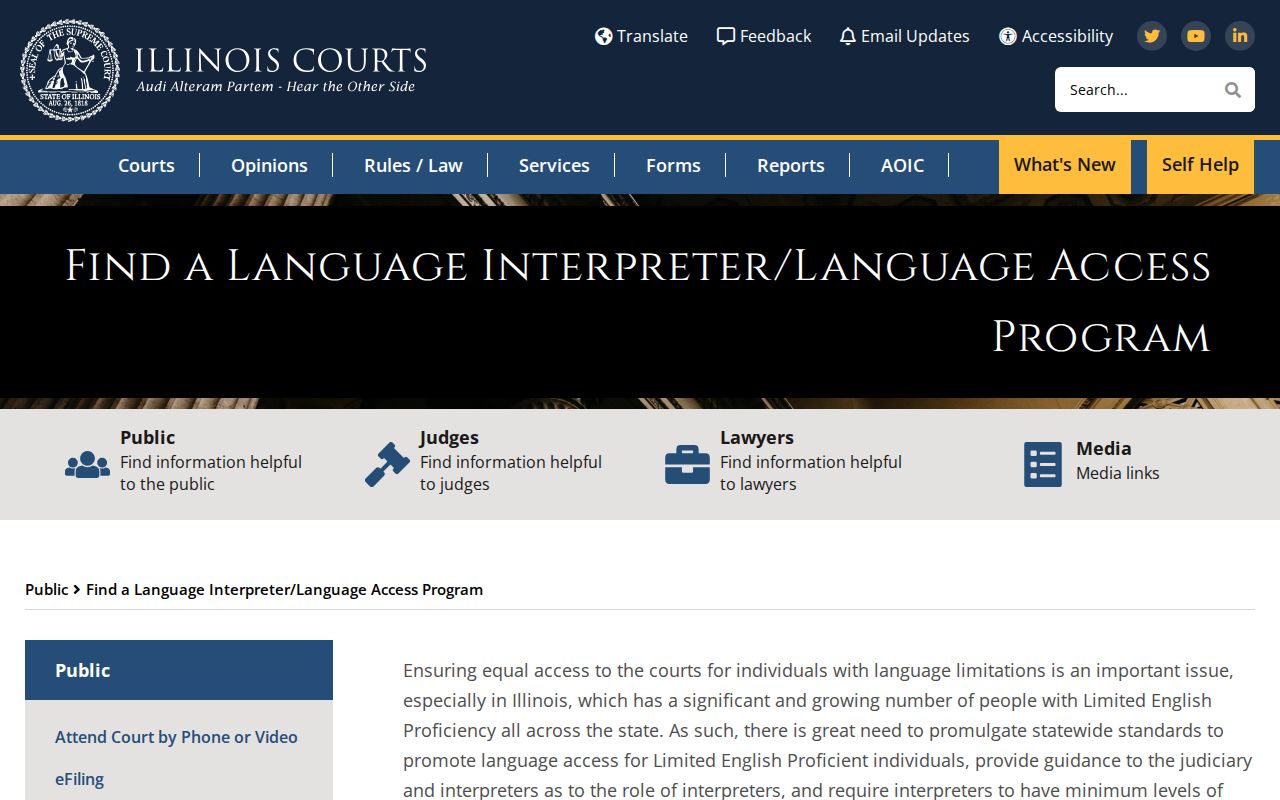Image resolution: width=1280 pixels, height=800 pixels.
Task: Click the What's New button
Action: pyautogui.click(x=1064, y=166)
